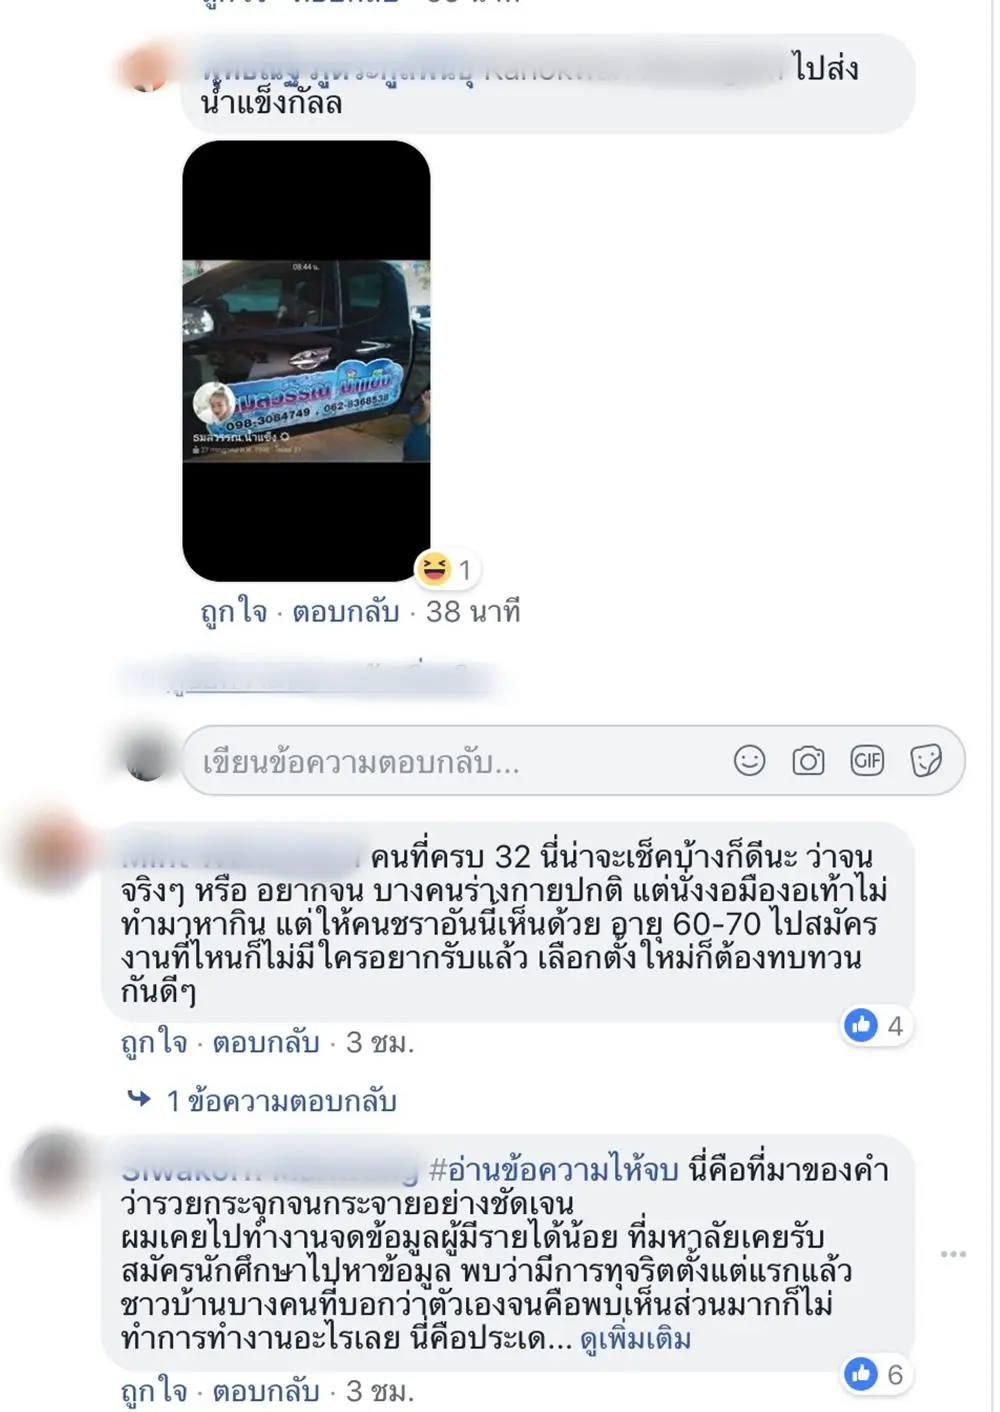This screenshot has height=1412, width=1000.
Task: Expand the comment with ดูเพิ่มเติม
Action: [635, 1338]
